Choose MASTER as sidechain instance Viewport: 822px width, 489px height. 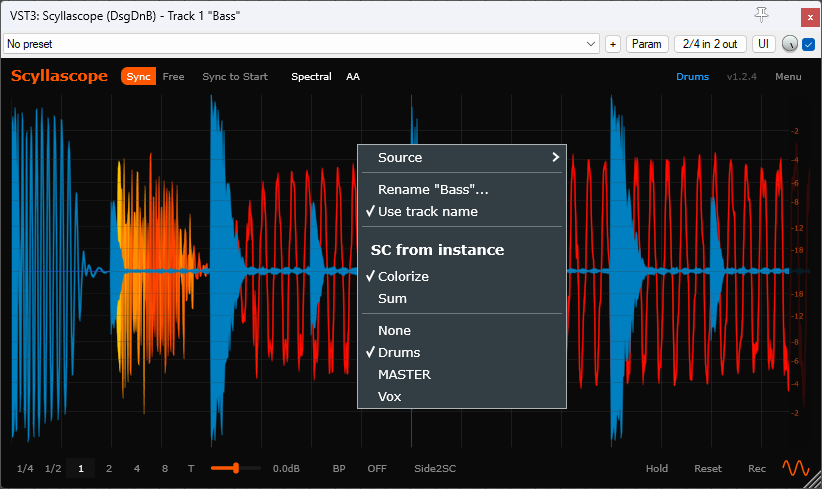point(462,374)
